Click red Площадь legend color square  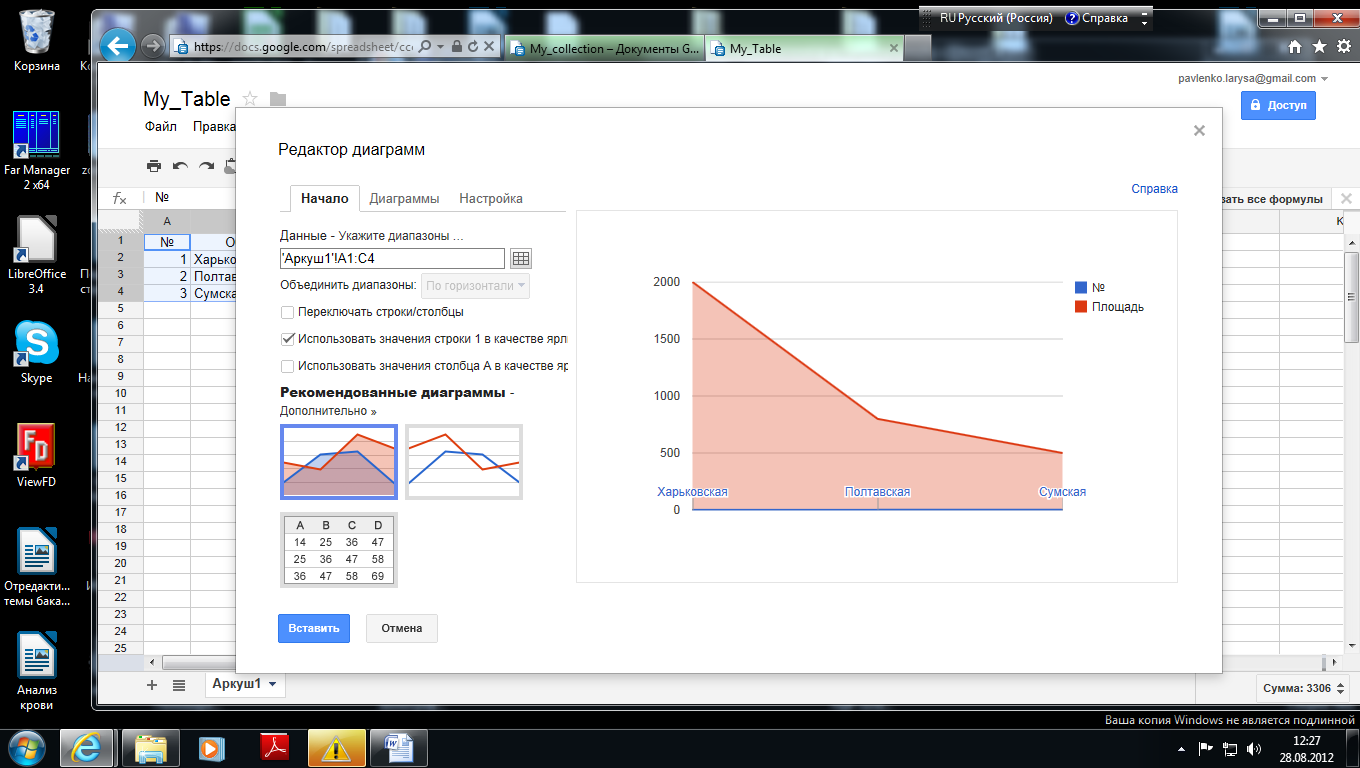point(1080,307)
